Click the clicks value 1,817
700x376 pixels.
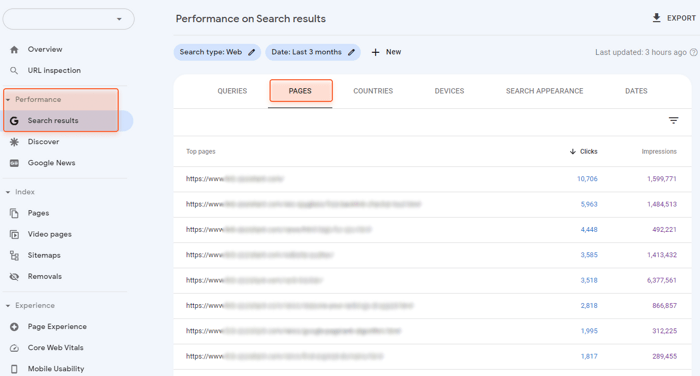589,356
